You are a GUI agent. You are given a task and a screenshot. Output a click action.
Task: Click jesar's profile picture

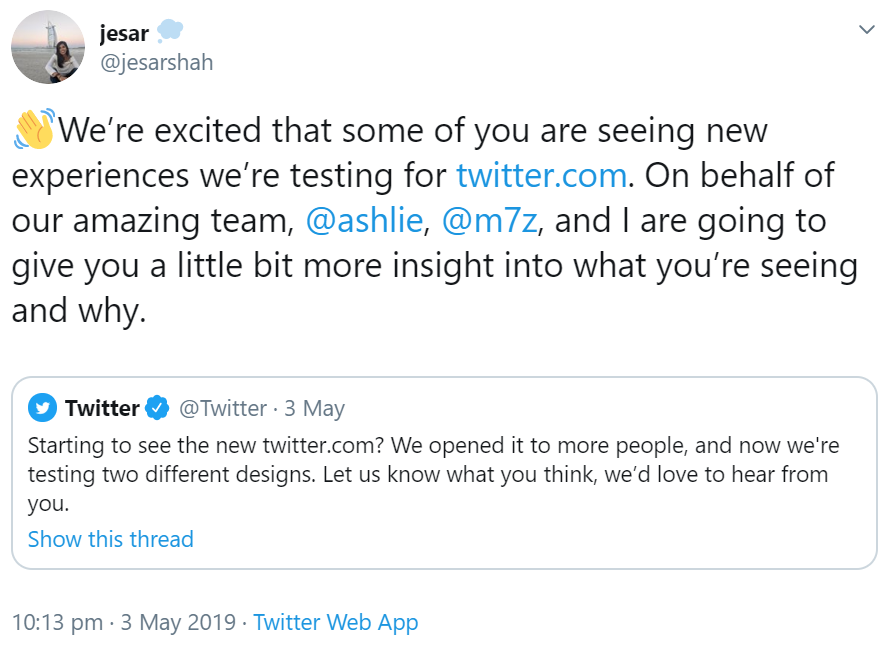tap(48, 46)
